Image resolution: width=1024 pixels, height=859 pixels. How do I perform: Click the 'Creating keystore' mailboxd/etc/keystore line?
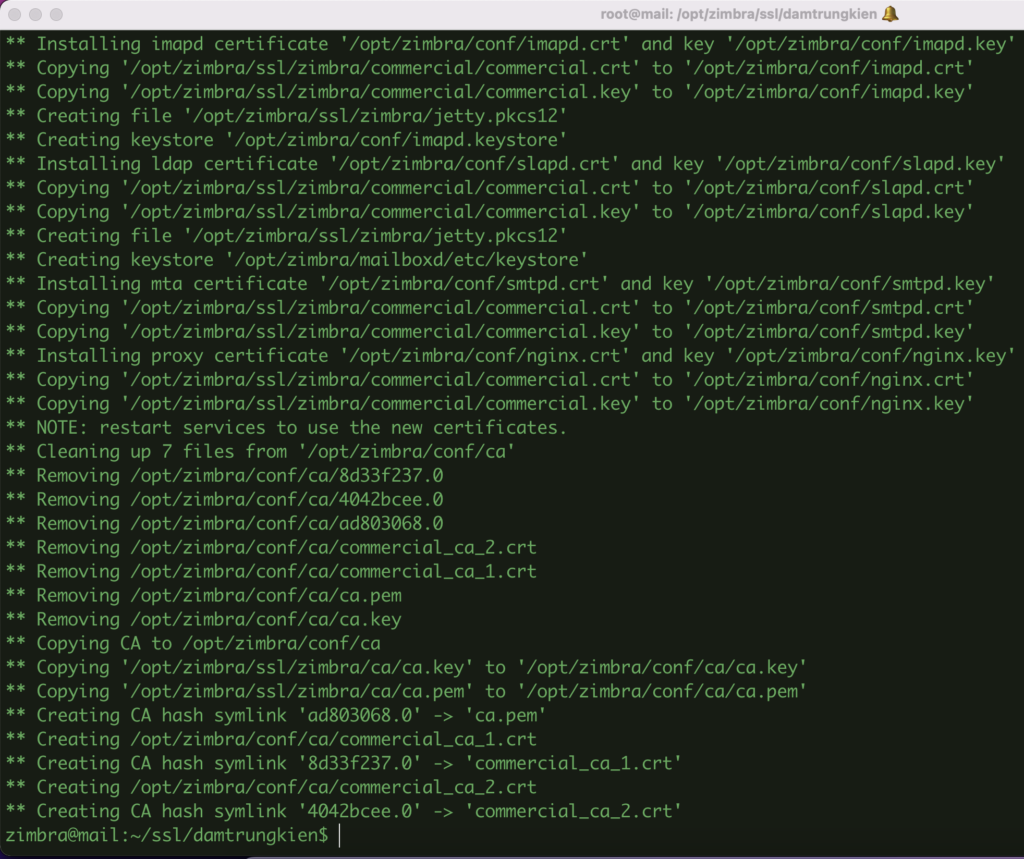point(296,260)
